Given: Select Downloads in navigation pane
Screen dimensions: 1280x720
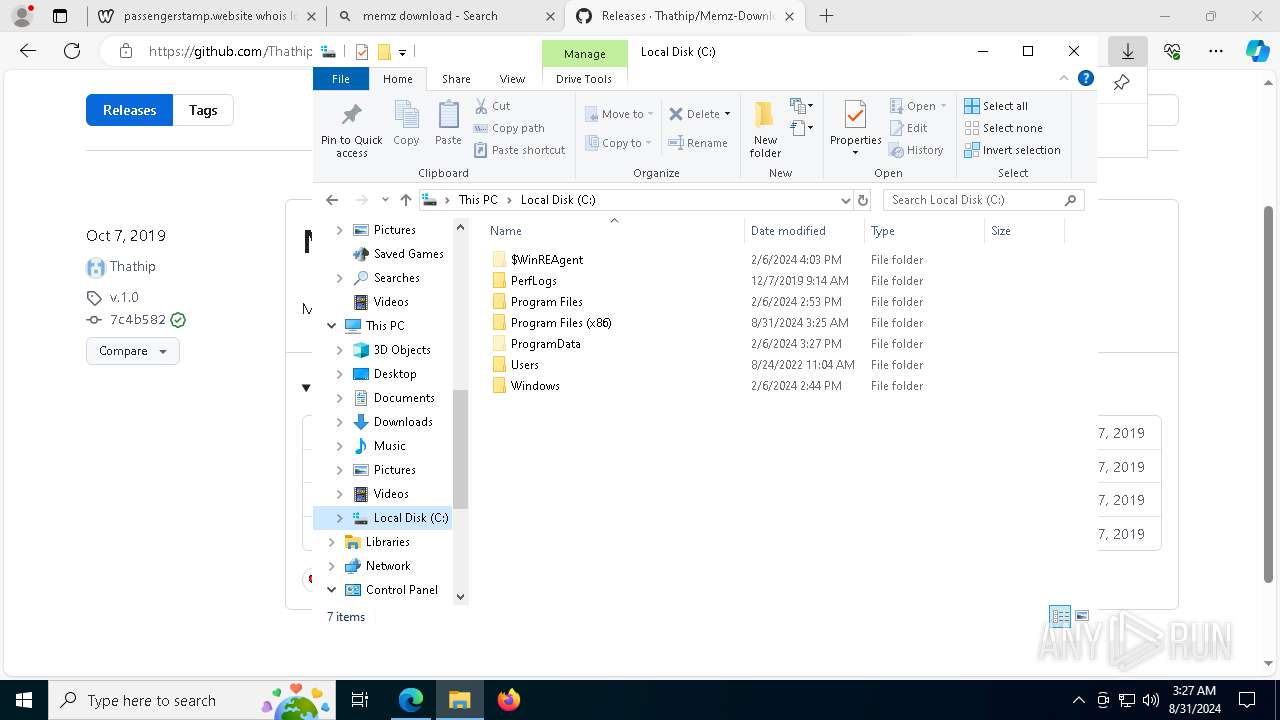Looking at the screenshot, I should [x=403, y=422].
